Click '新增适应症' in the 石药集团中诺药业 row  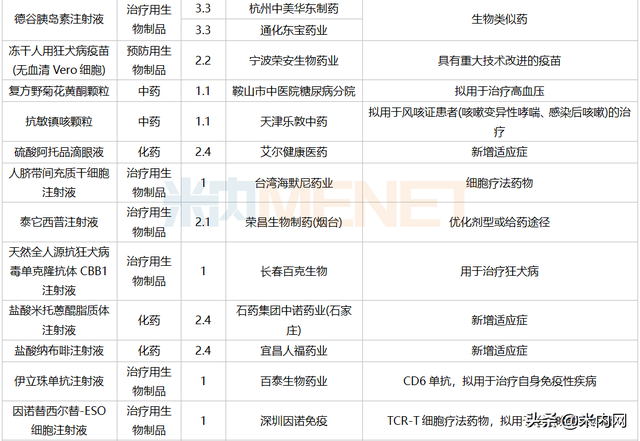click(x=500, y=320)
